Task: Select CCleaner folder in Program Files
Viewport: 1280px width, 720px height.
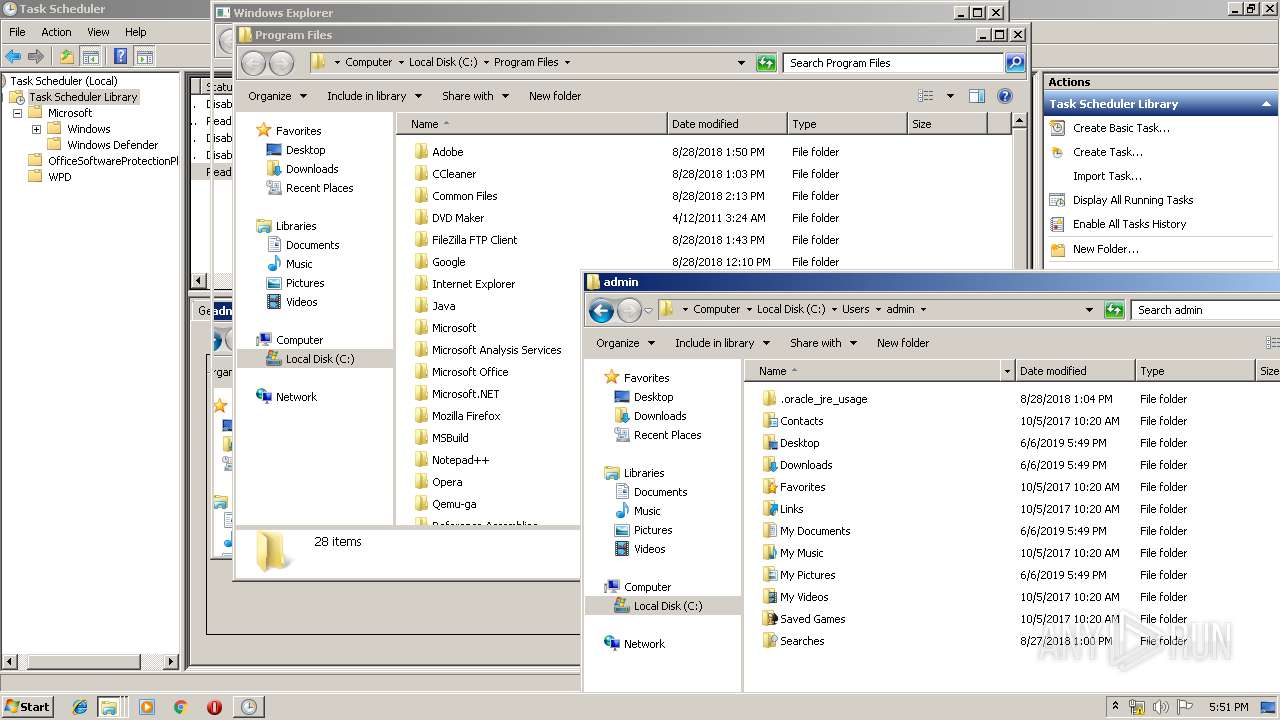Action: (454, 174)
